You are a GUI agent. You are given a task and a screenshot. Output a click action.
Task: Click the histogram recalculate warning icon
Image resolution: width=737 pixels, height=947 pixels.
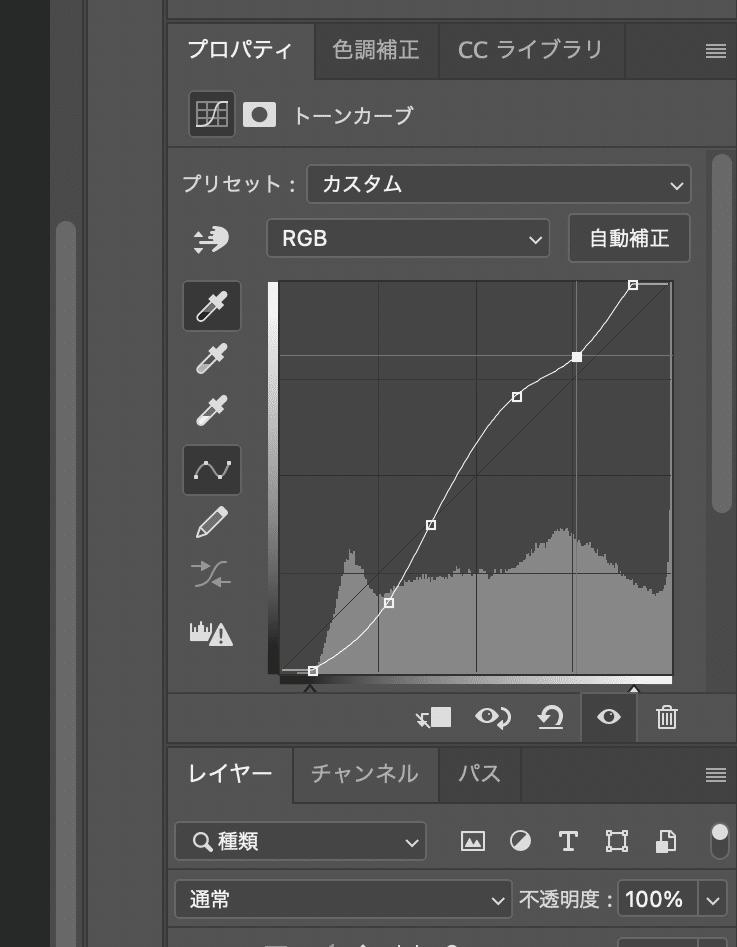[x=211, y=634]
